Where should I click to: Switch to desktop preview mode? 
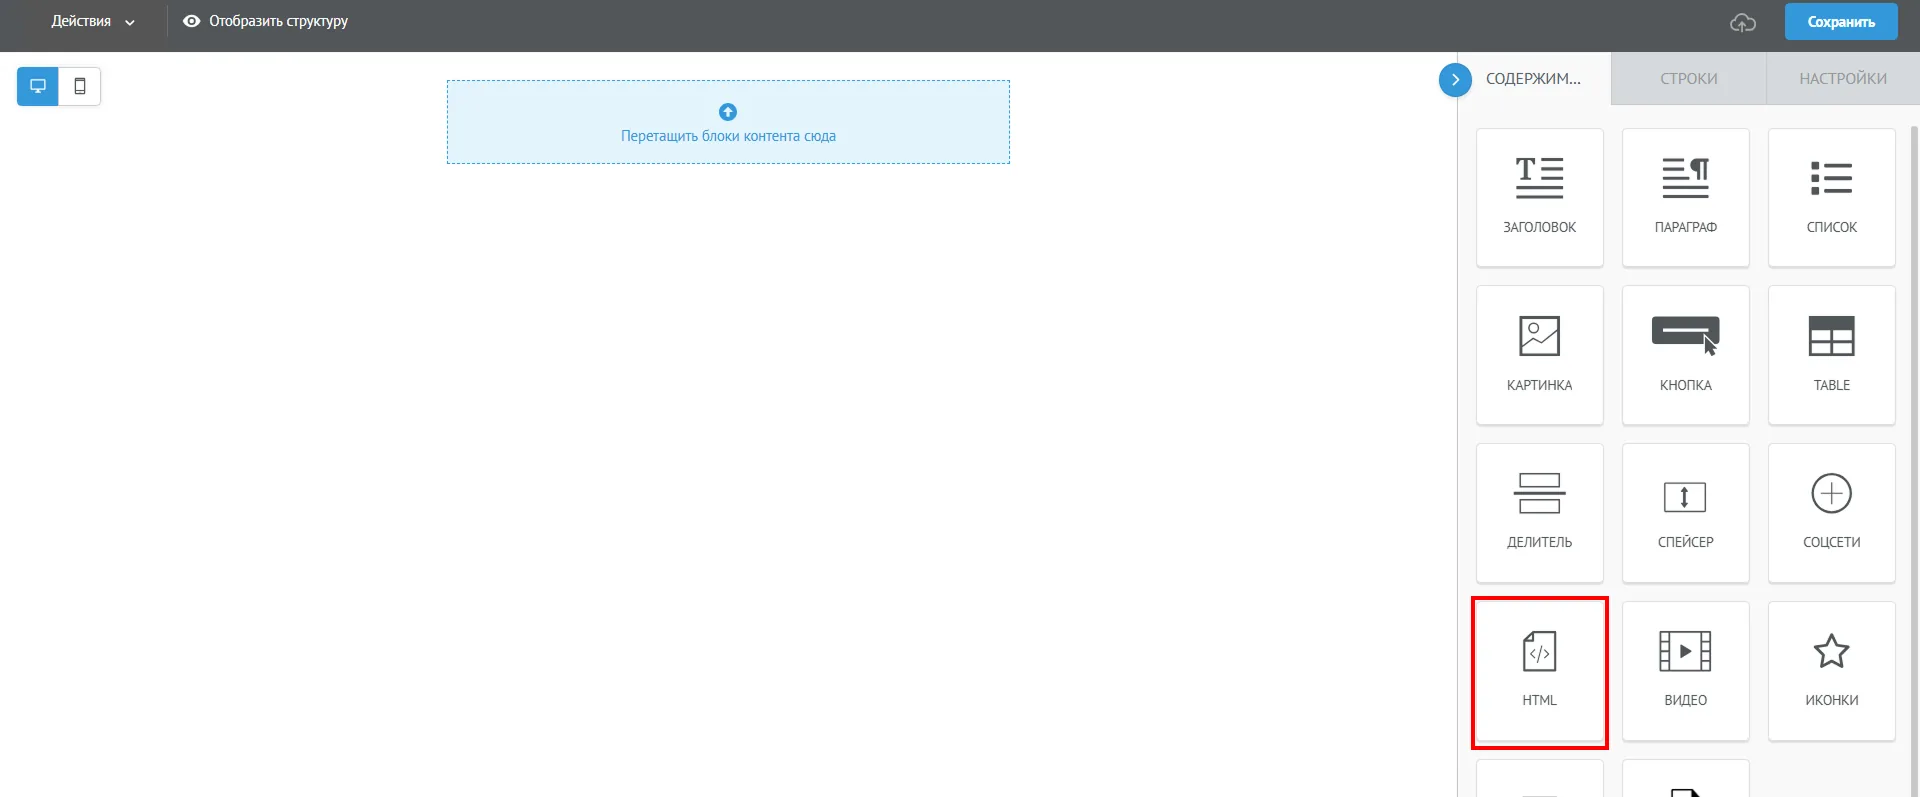coord(38,86)
